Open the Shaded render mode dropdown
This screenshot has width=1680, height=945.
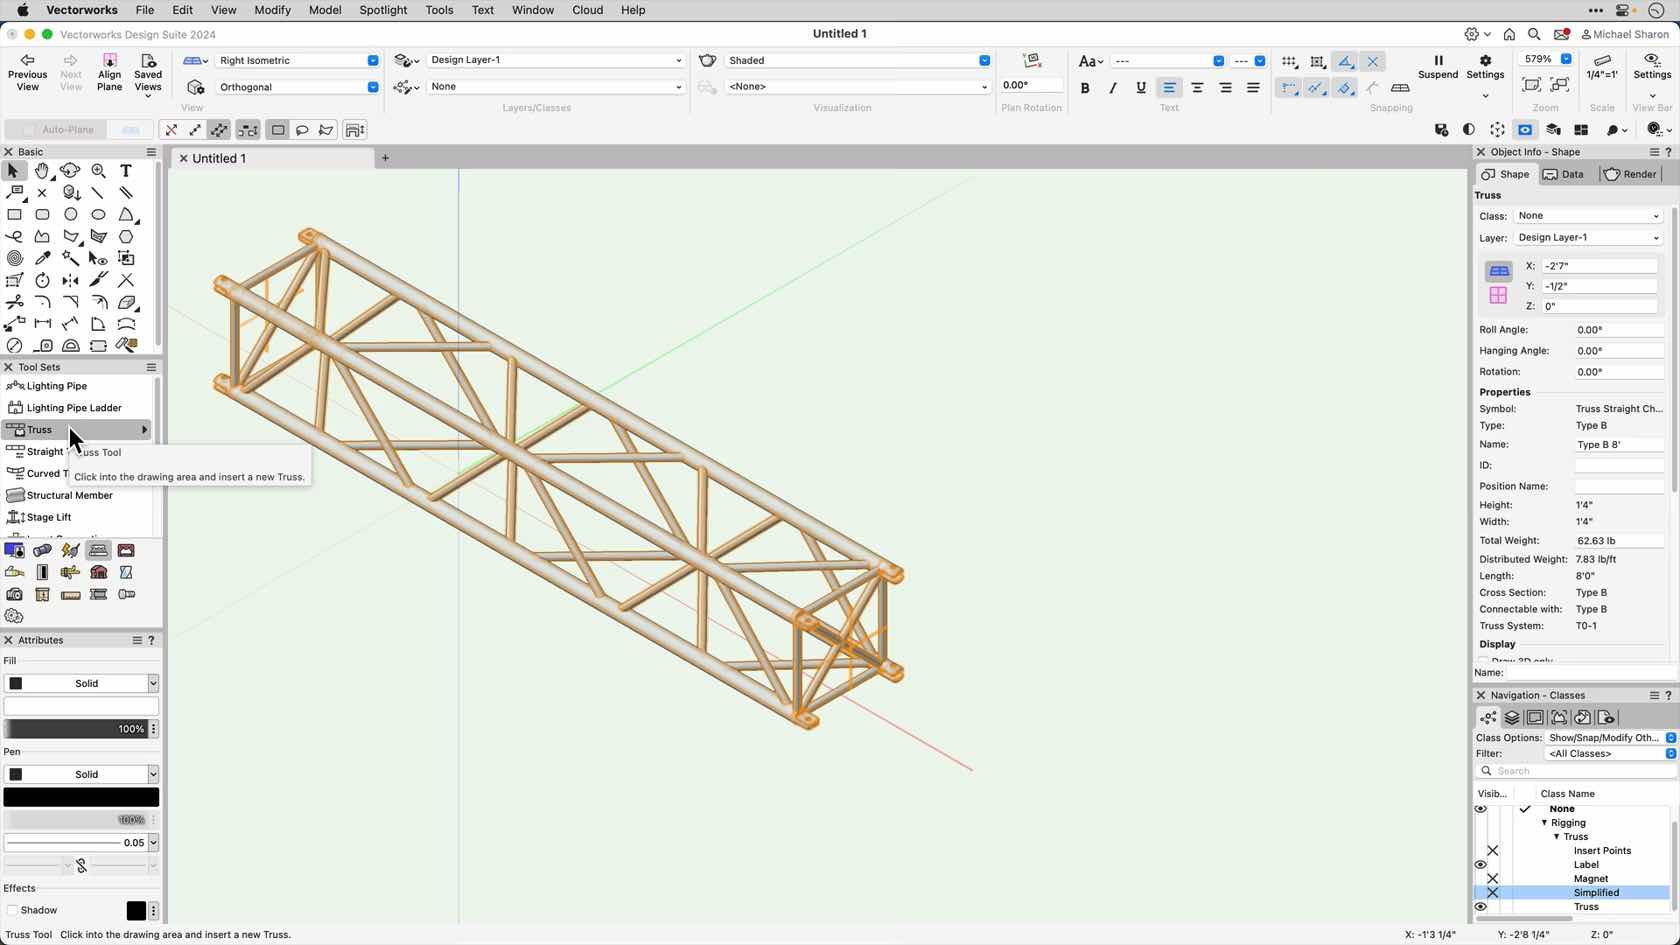point(984,60)
